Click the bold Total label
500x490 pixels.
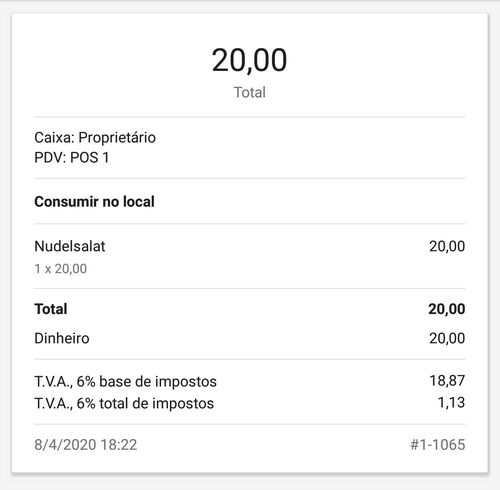pyautogui.click(x=51, y=309)
